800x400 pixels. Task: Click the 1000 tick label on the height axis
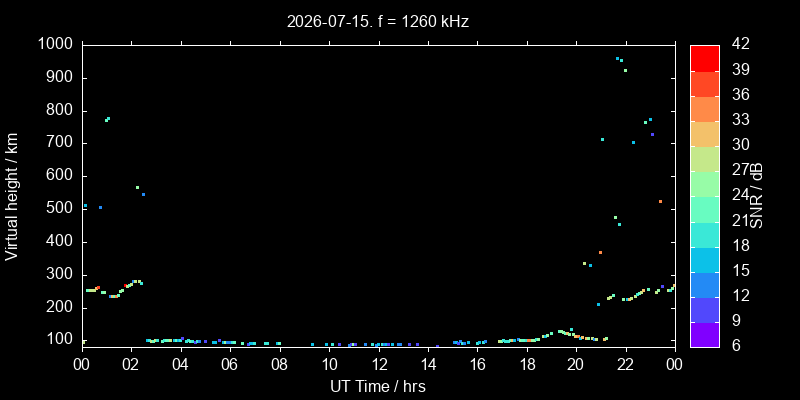58,45
